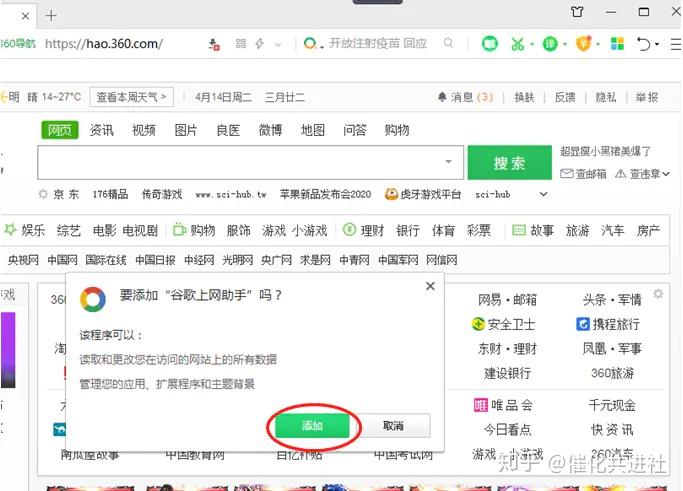Click the green book-shaped toolbar extension icon
683x491 pixels.
[x=490, y=44]
